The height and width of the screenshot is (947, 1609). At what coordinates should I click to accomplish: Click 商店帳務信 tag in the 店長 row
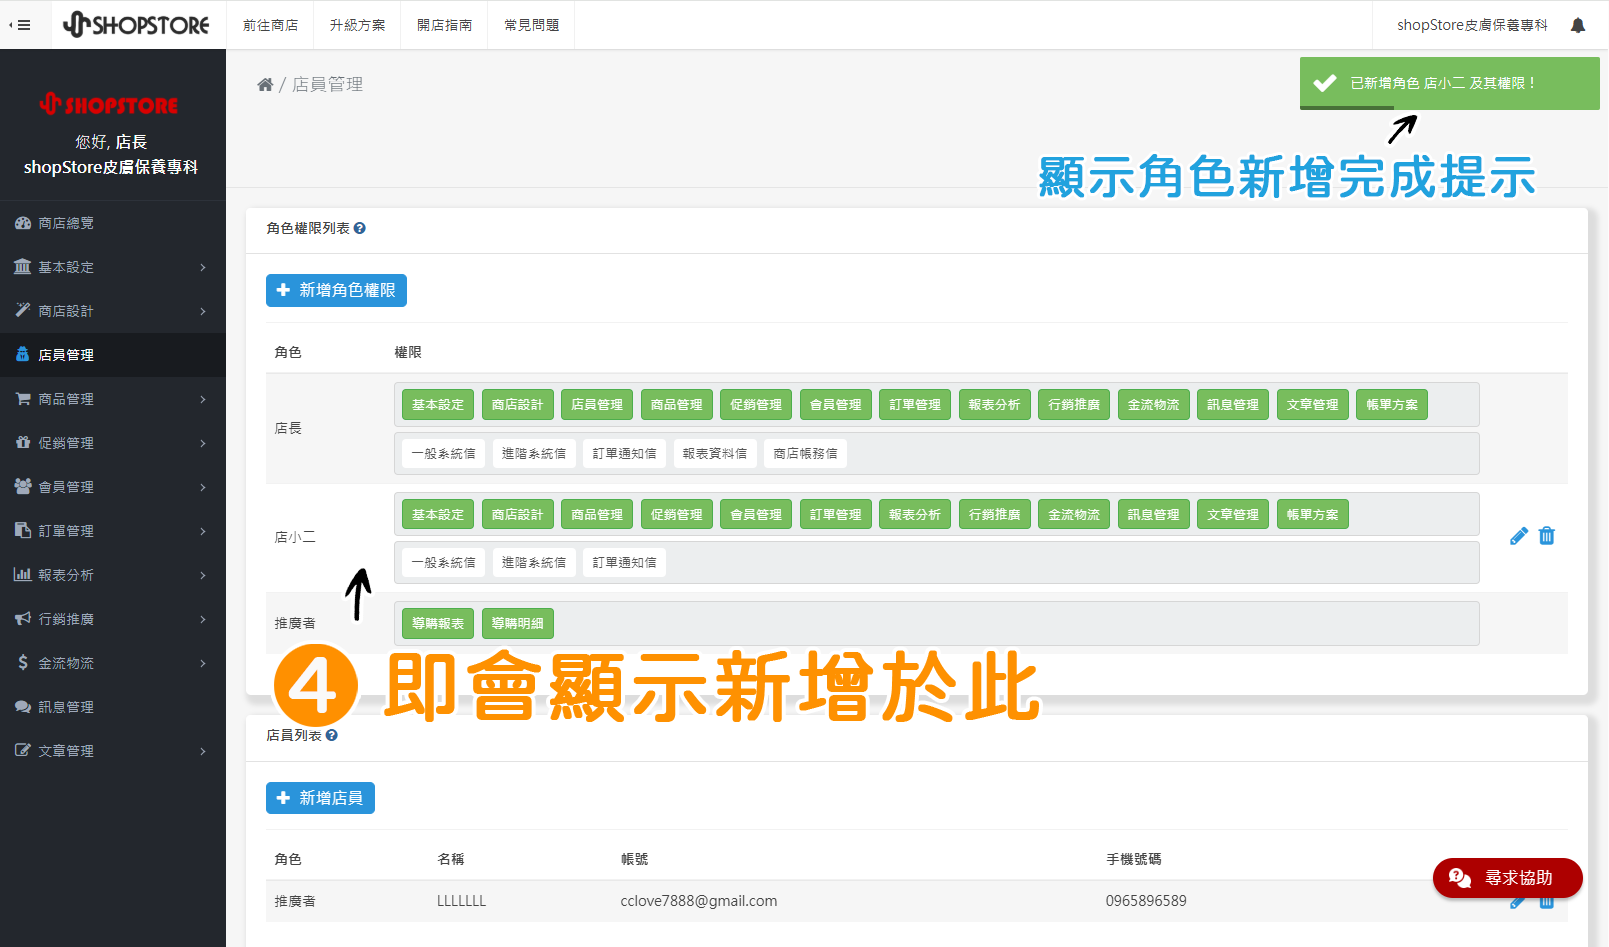[x=805, y=453]
